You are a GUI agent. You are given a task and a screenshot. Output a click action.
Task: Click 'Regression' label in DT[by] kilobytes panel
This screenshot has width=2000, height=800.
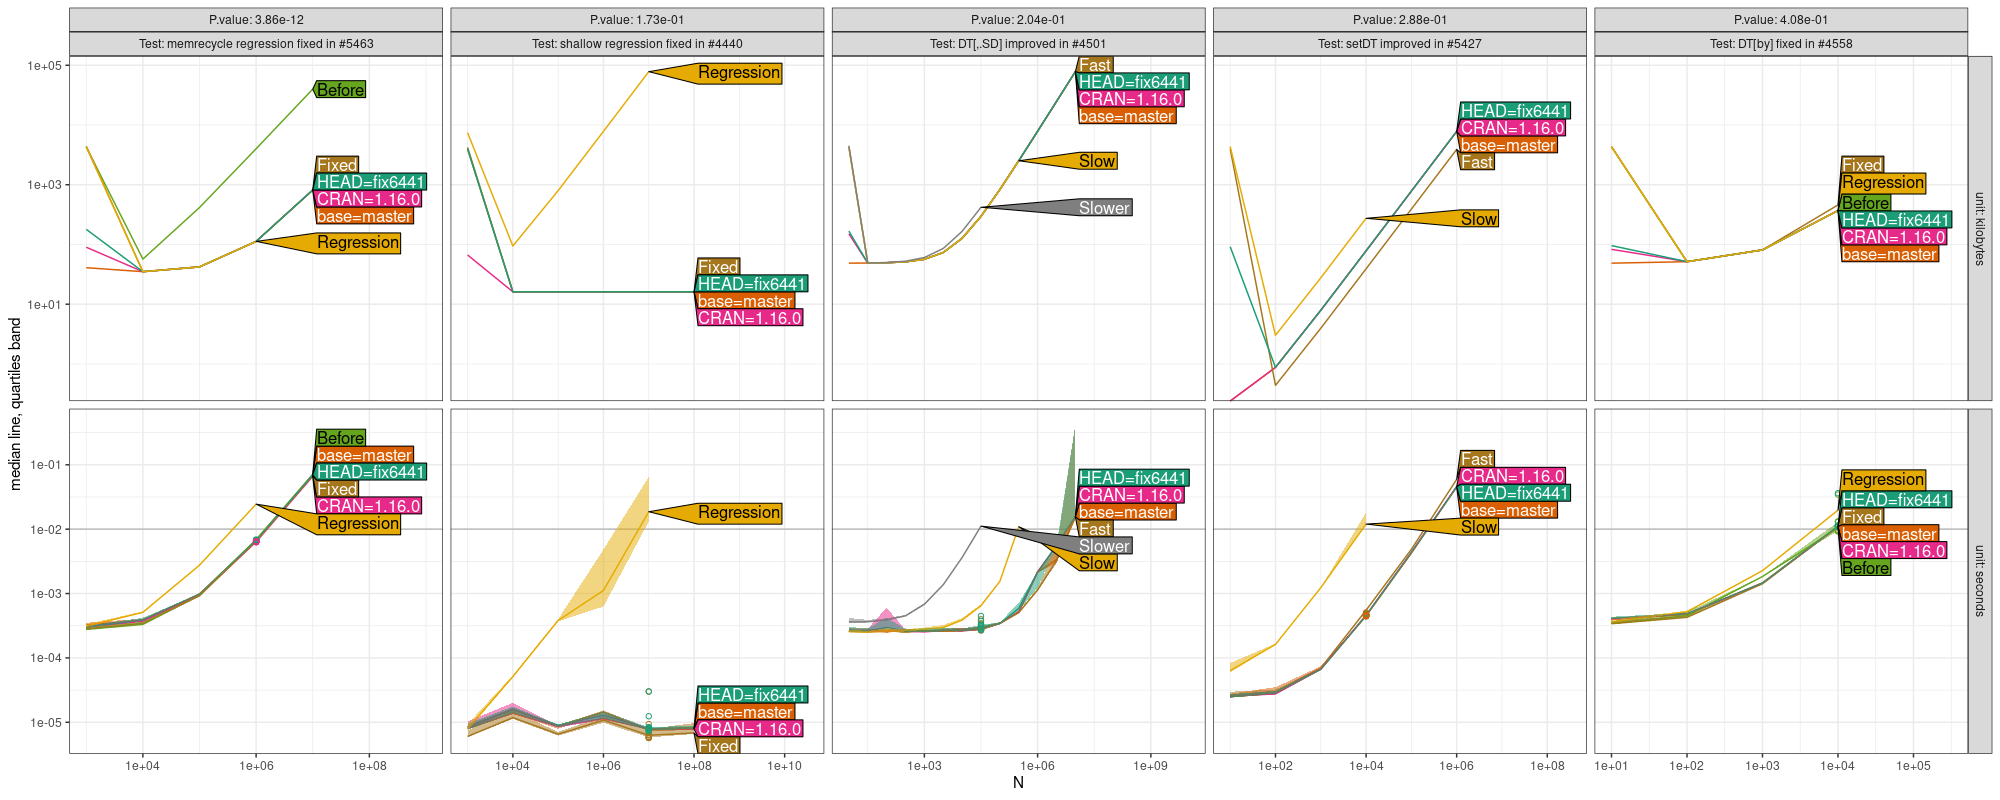(1883, 183)
